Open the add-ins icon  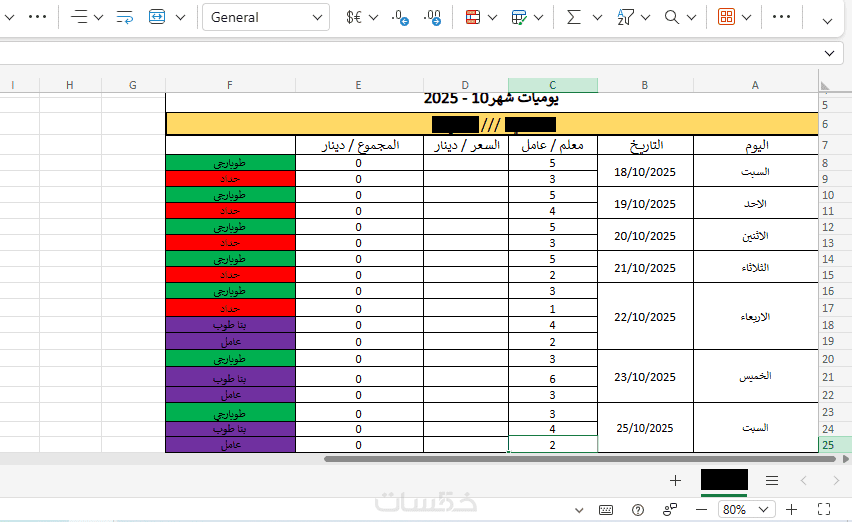pos(726,17)
